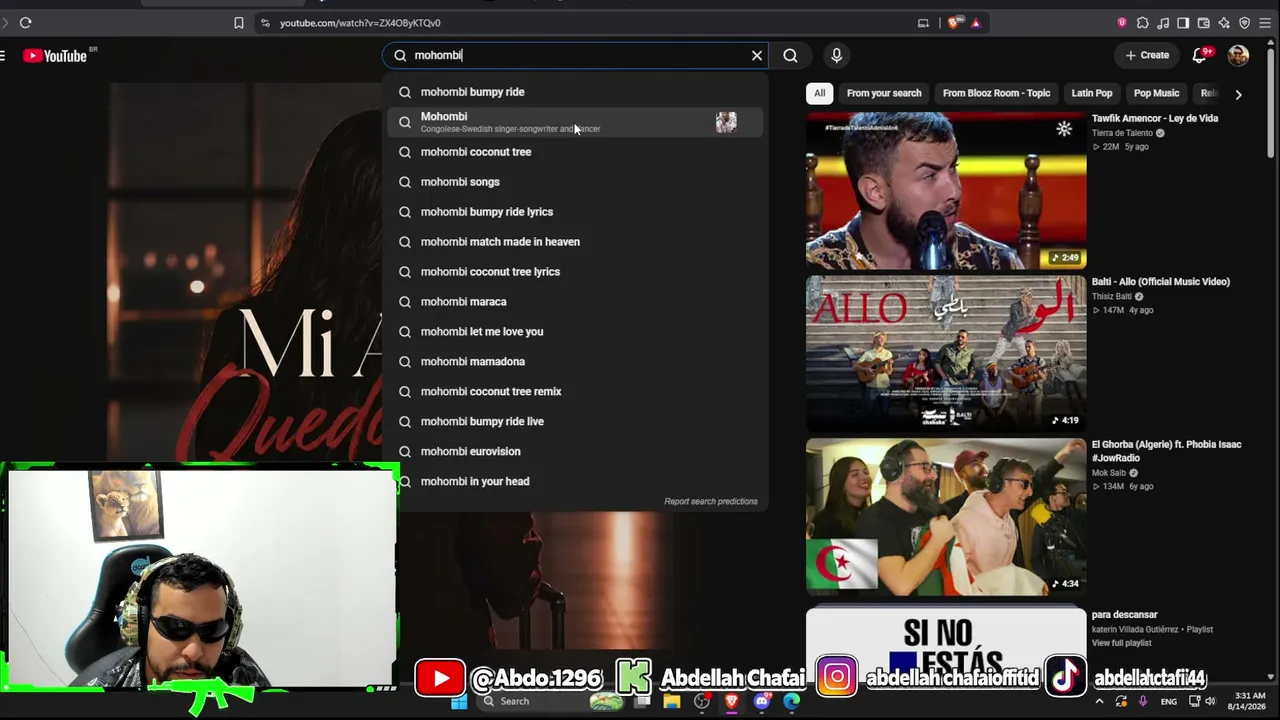Choose suggestion "mohombi coconut tree remix"
This screenshot has height=720, width=1280.
coord(575,392)
